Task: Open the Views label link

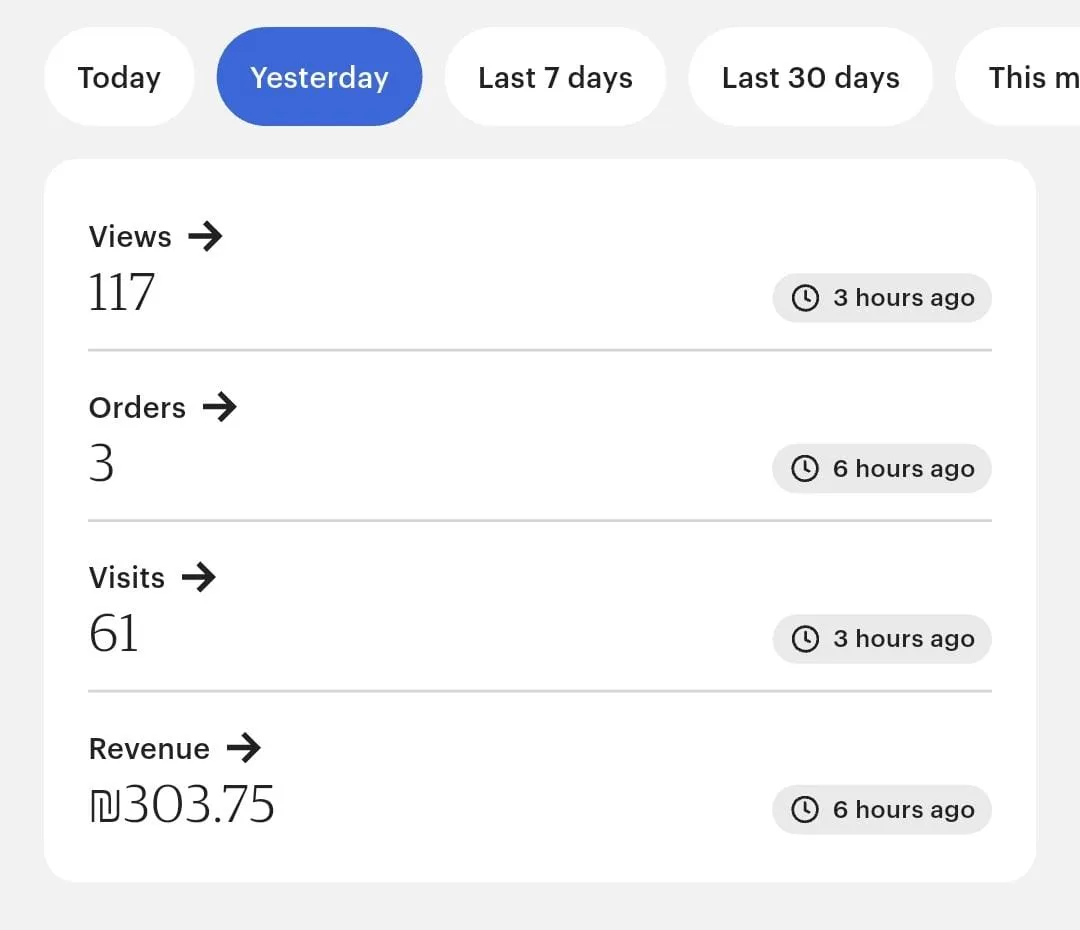Action: 130,237
